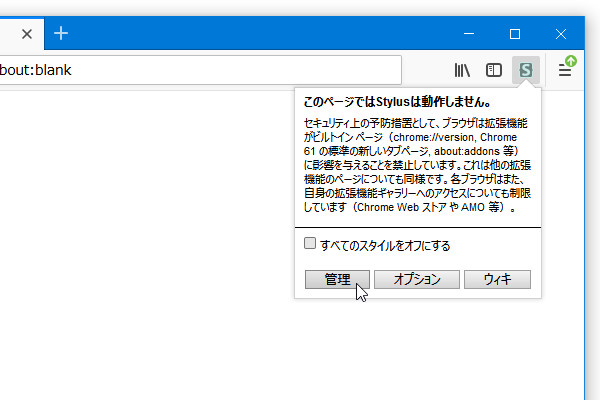Click the text line 'しています（Chrome Web ストア や AMO 等）。'
The image size is (600, 400).
410,207
